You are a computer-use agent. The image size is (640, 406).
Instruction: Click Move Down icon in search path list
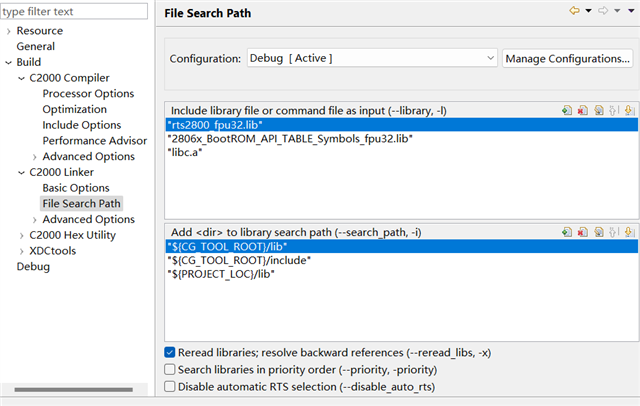(x=630, y=232)
